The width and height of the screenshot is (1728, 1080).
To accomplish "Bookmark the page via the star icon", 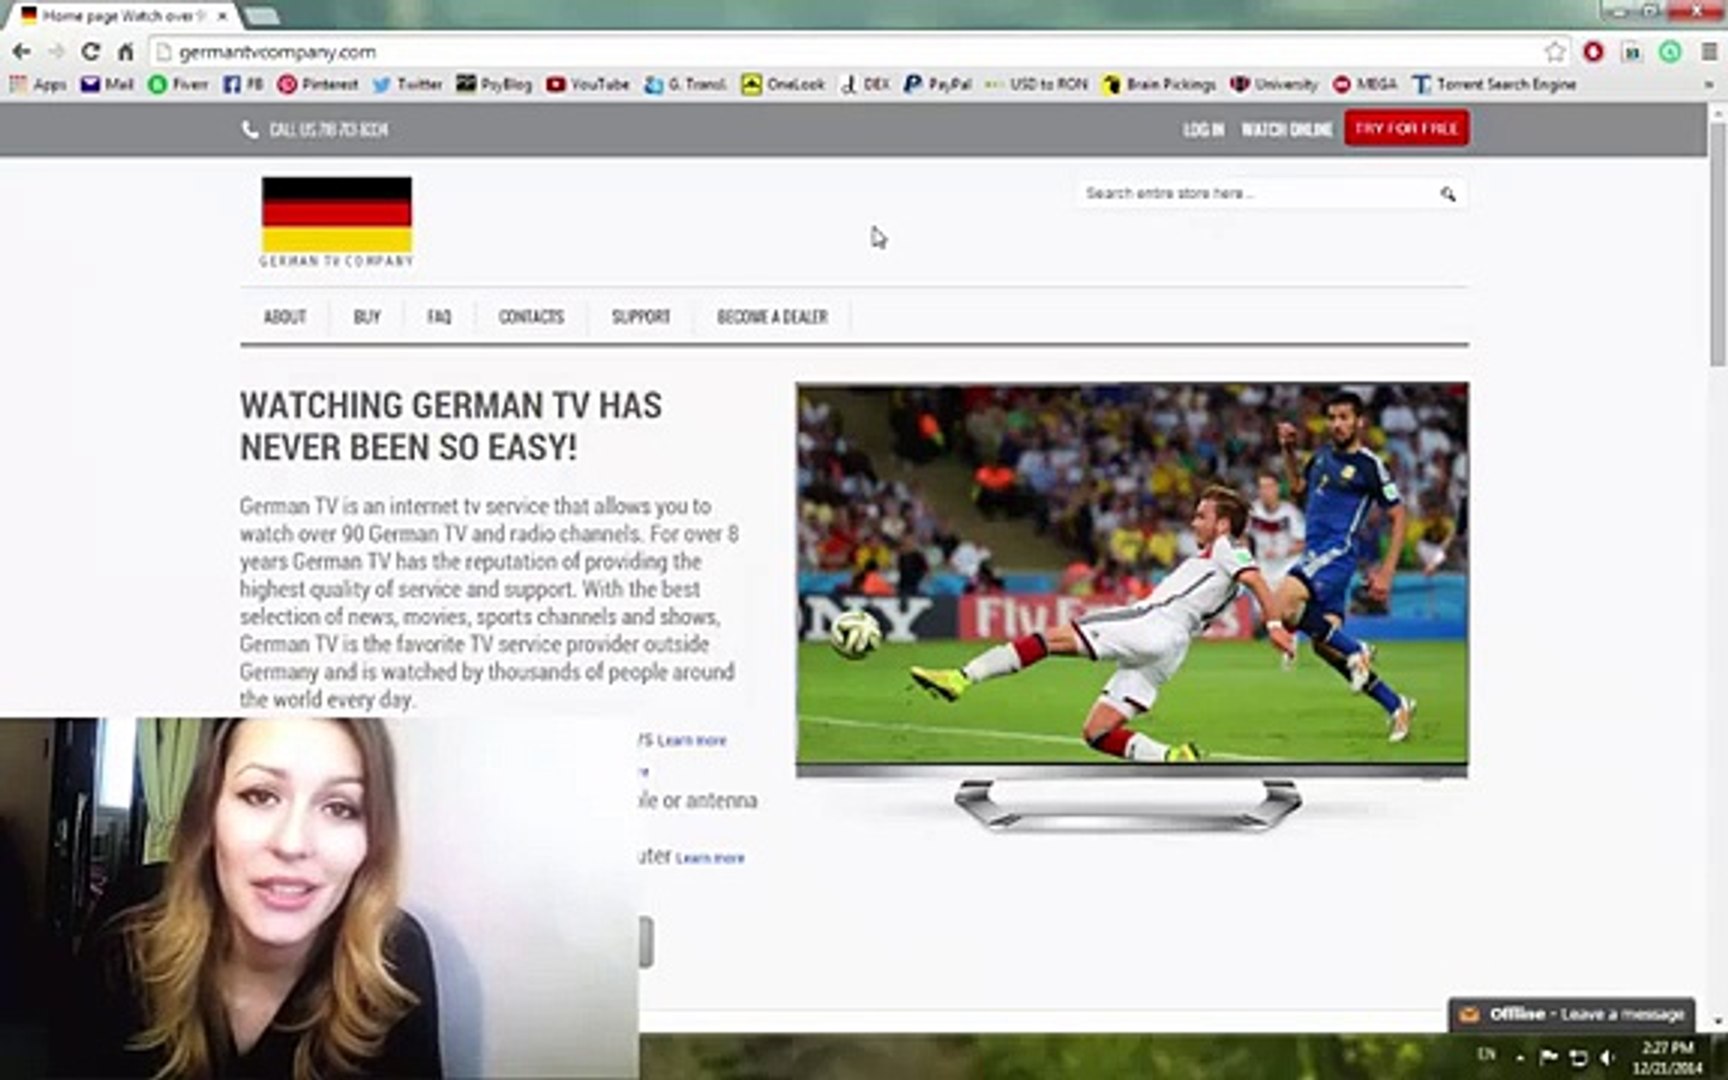I will pyautogui.click(x=1553, y=51).
